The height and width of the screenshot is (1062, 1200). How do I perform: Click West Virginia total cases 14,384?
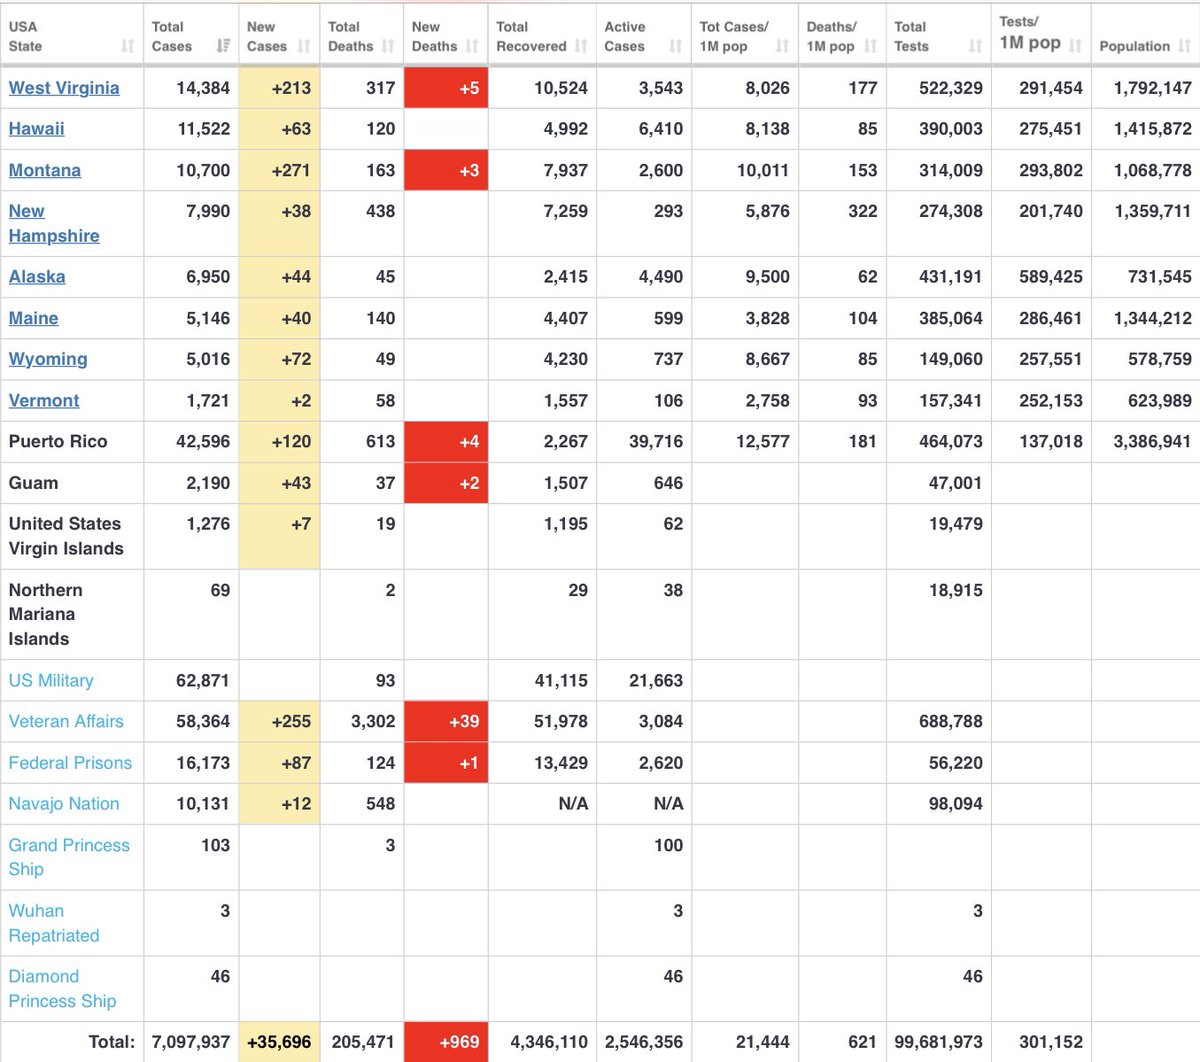[203, 88]
